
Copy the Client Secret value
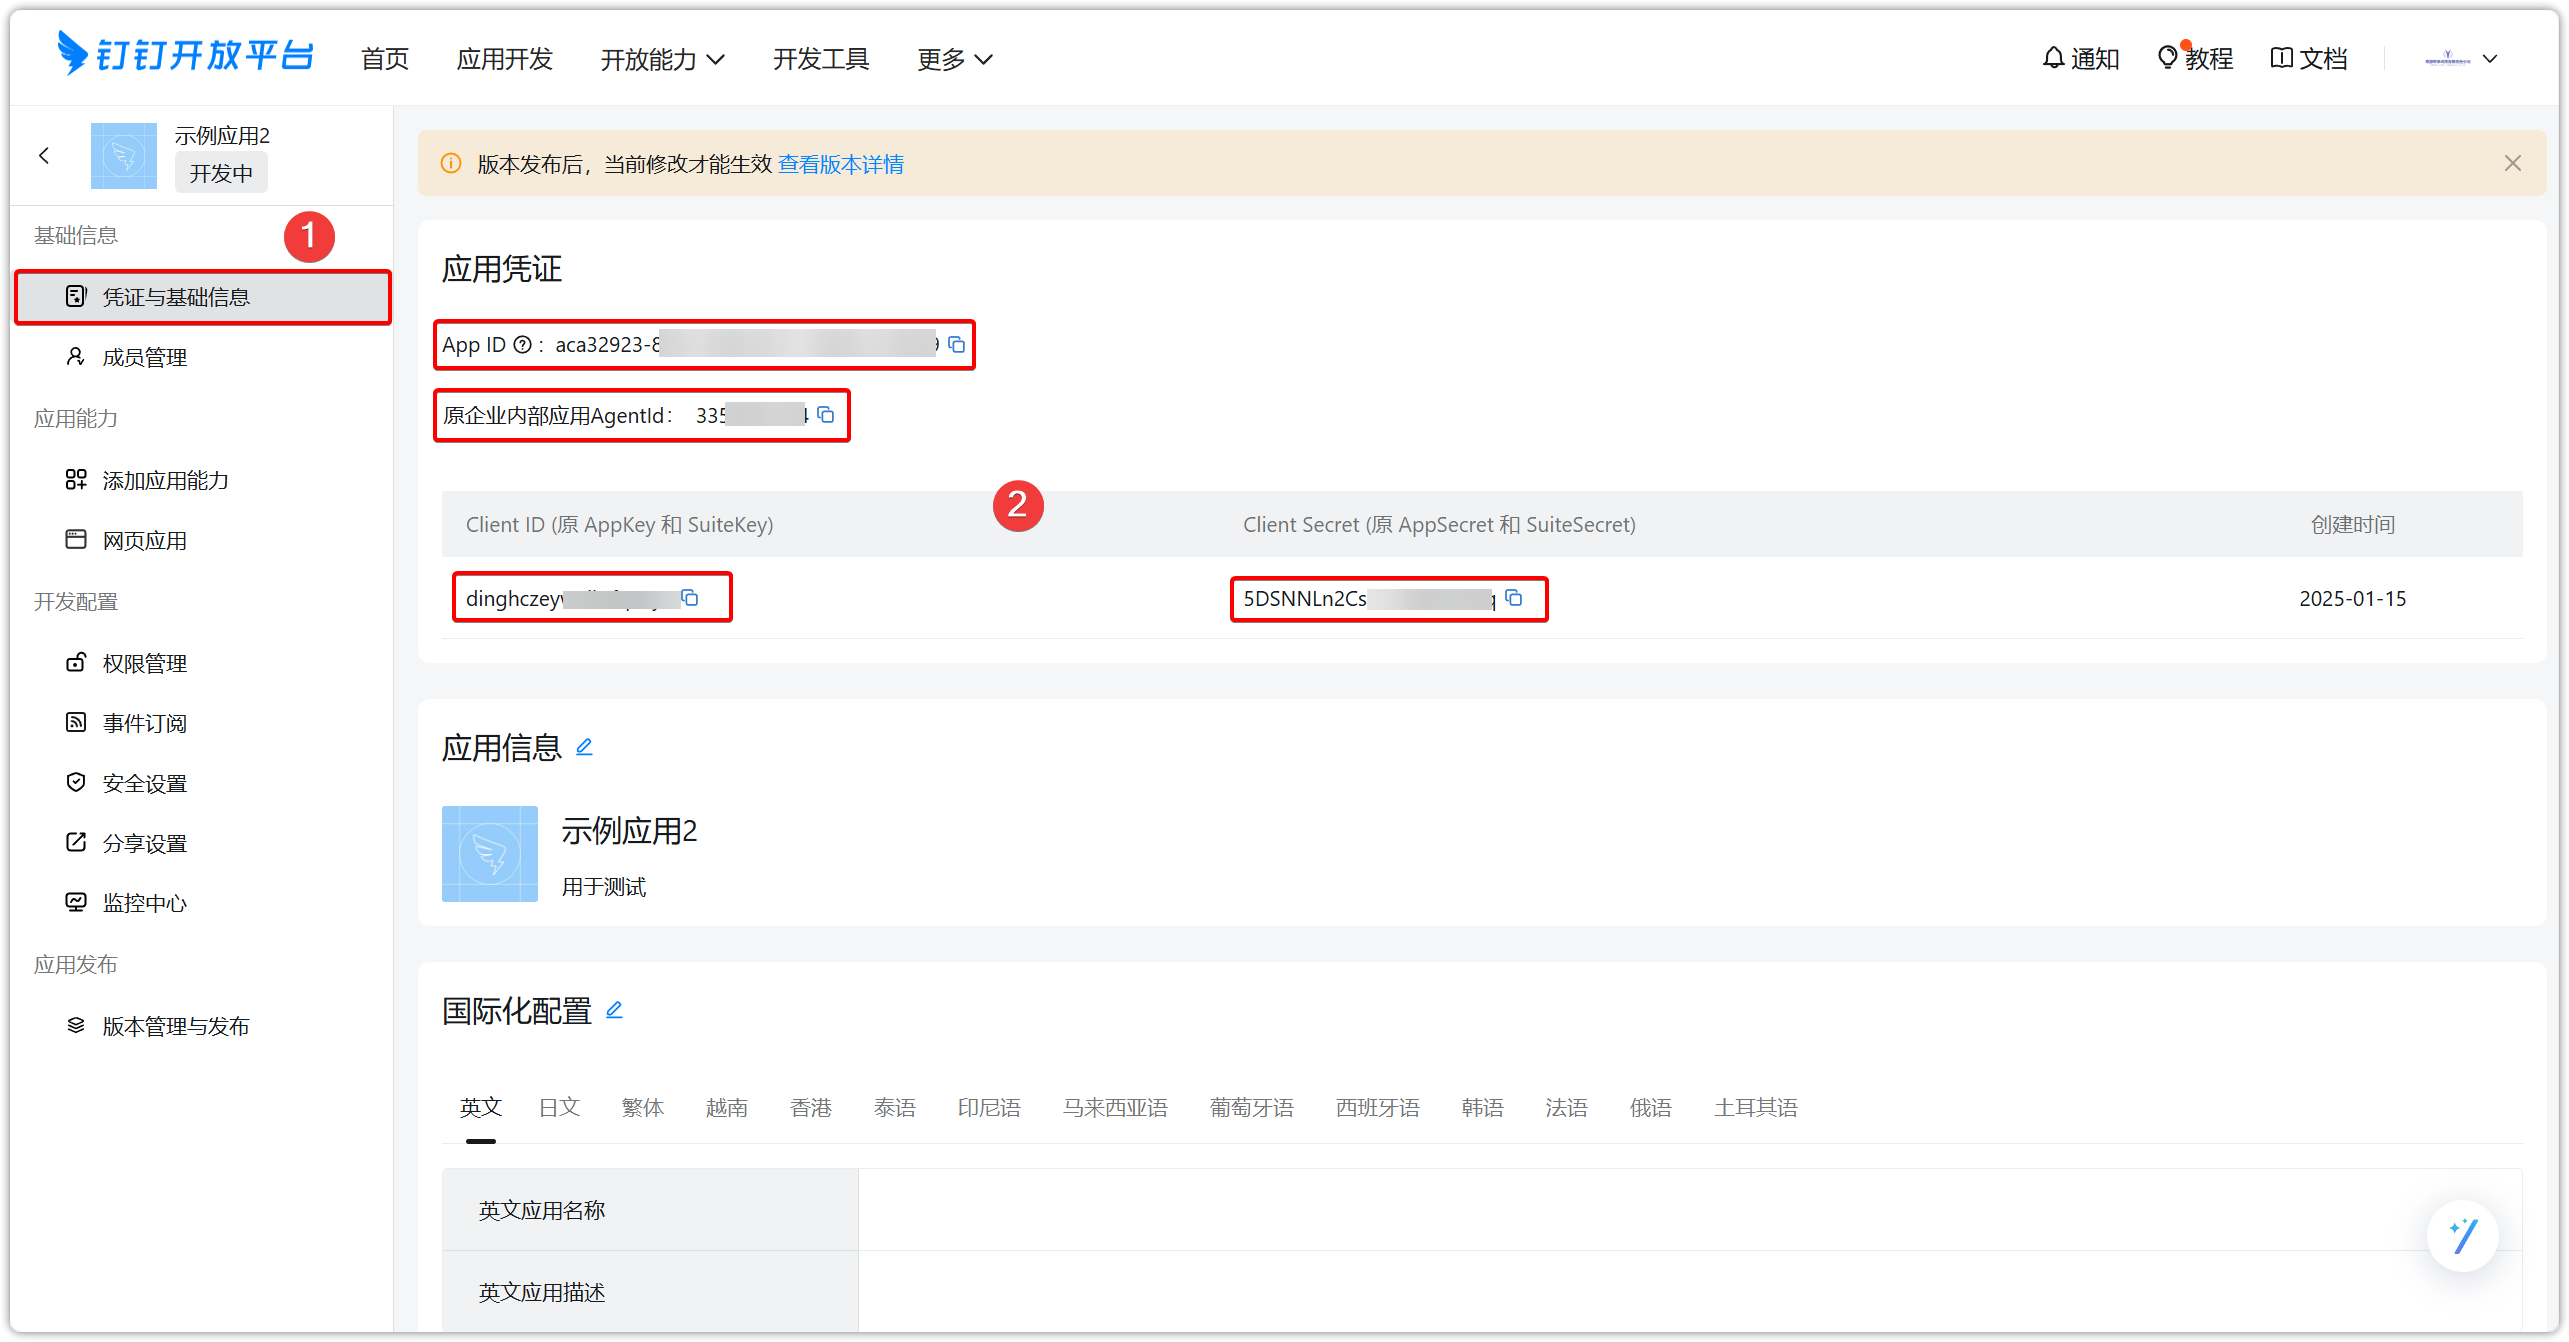tap(1514, 598)
